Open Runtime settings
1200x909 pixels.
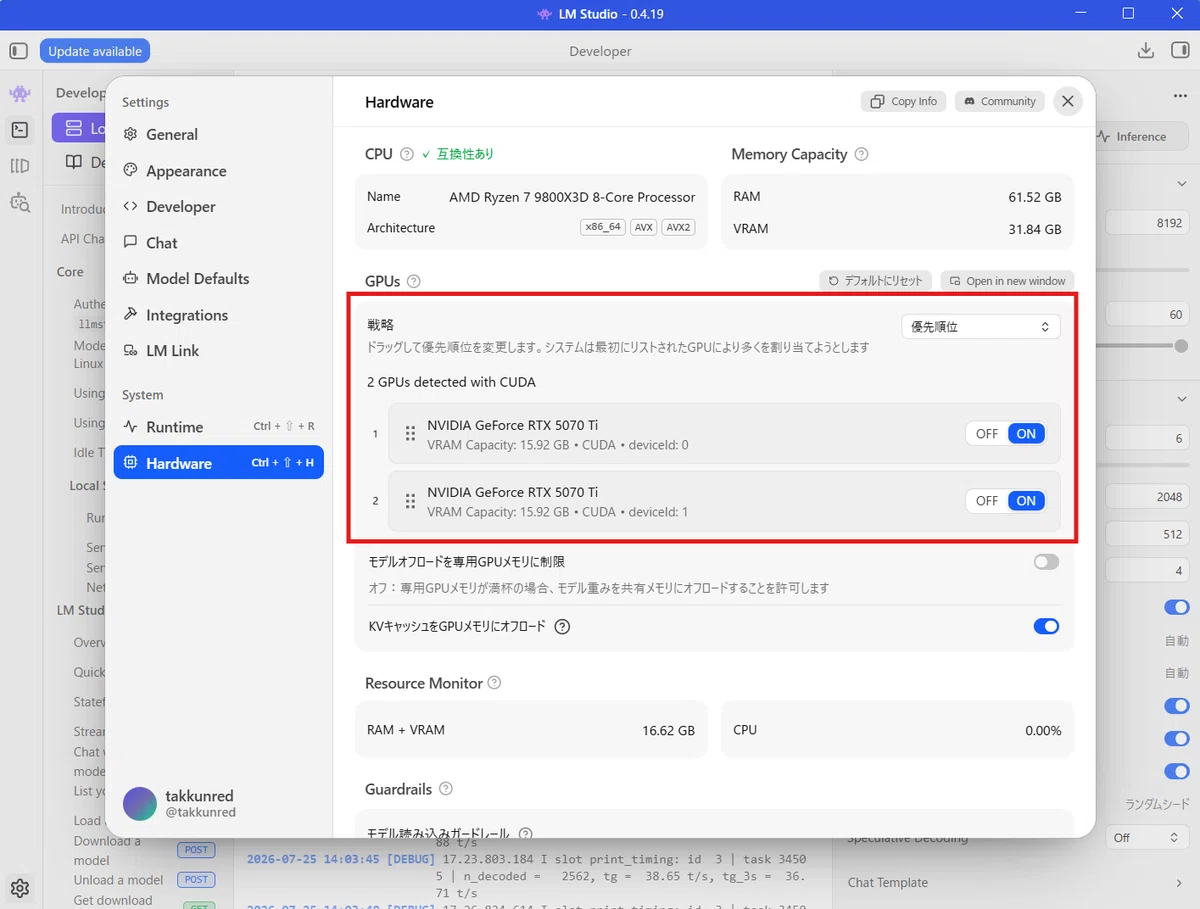[218, 427]
